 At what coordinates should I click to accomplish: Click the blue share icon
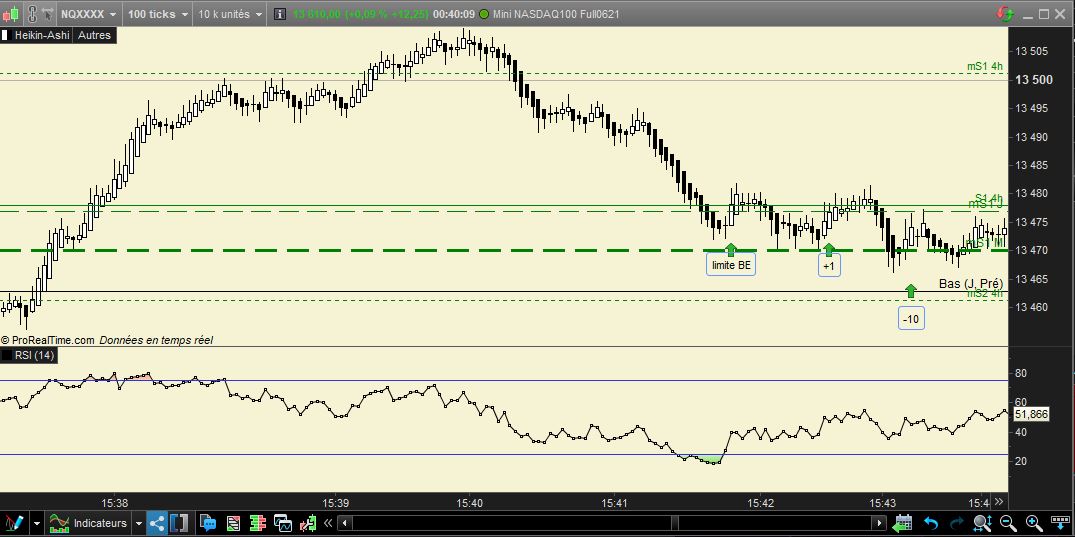pyautogui.click(x=158, y=524)
